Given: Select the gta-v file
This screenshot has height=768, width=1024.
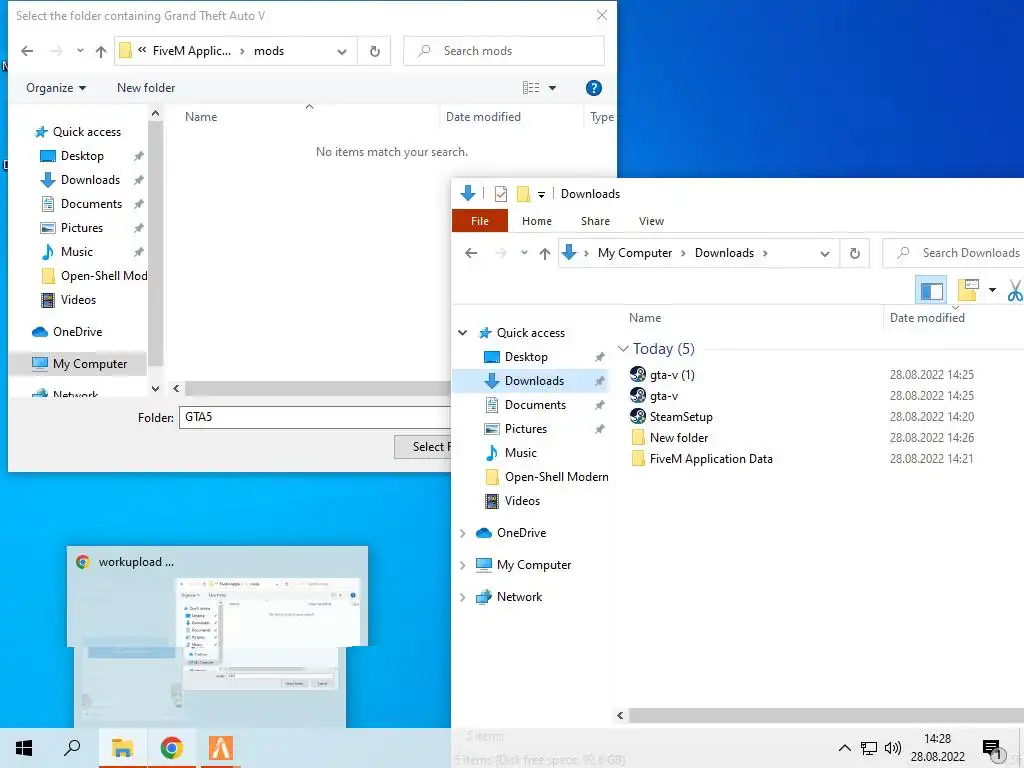Looking at the screenshot, I should 654,396.
